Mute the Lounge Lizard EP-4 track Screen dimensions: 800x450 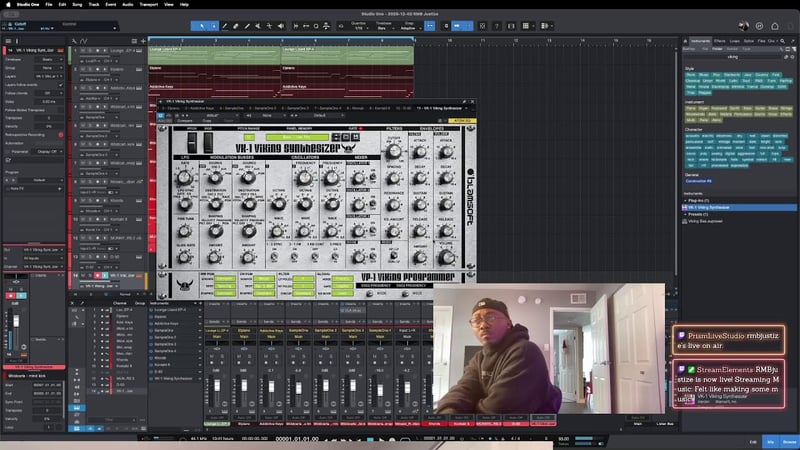[83, 51]
